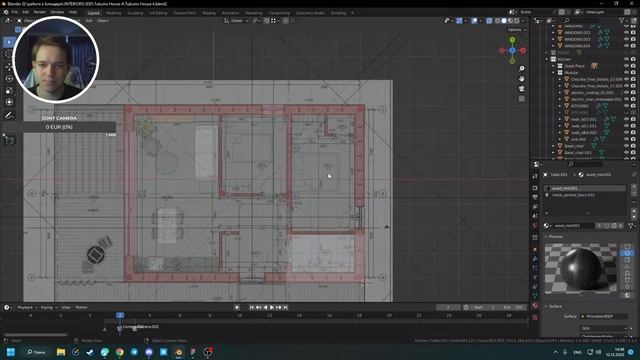Viewport: 640px width, 360px height.
Task: Open the World properties tab
Action: pyautogui.click(x=535, y=226)
